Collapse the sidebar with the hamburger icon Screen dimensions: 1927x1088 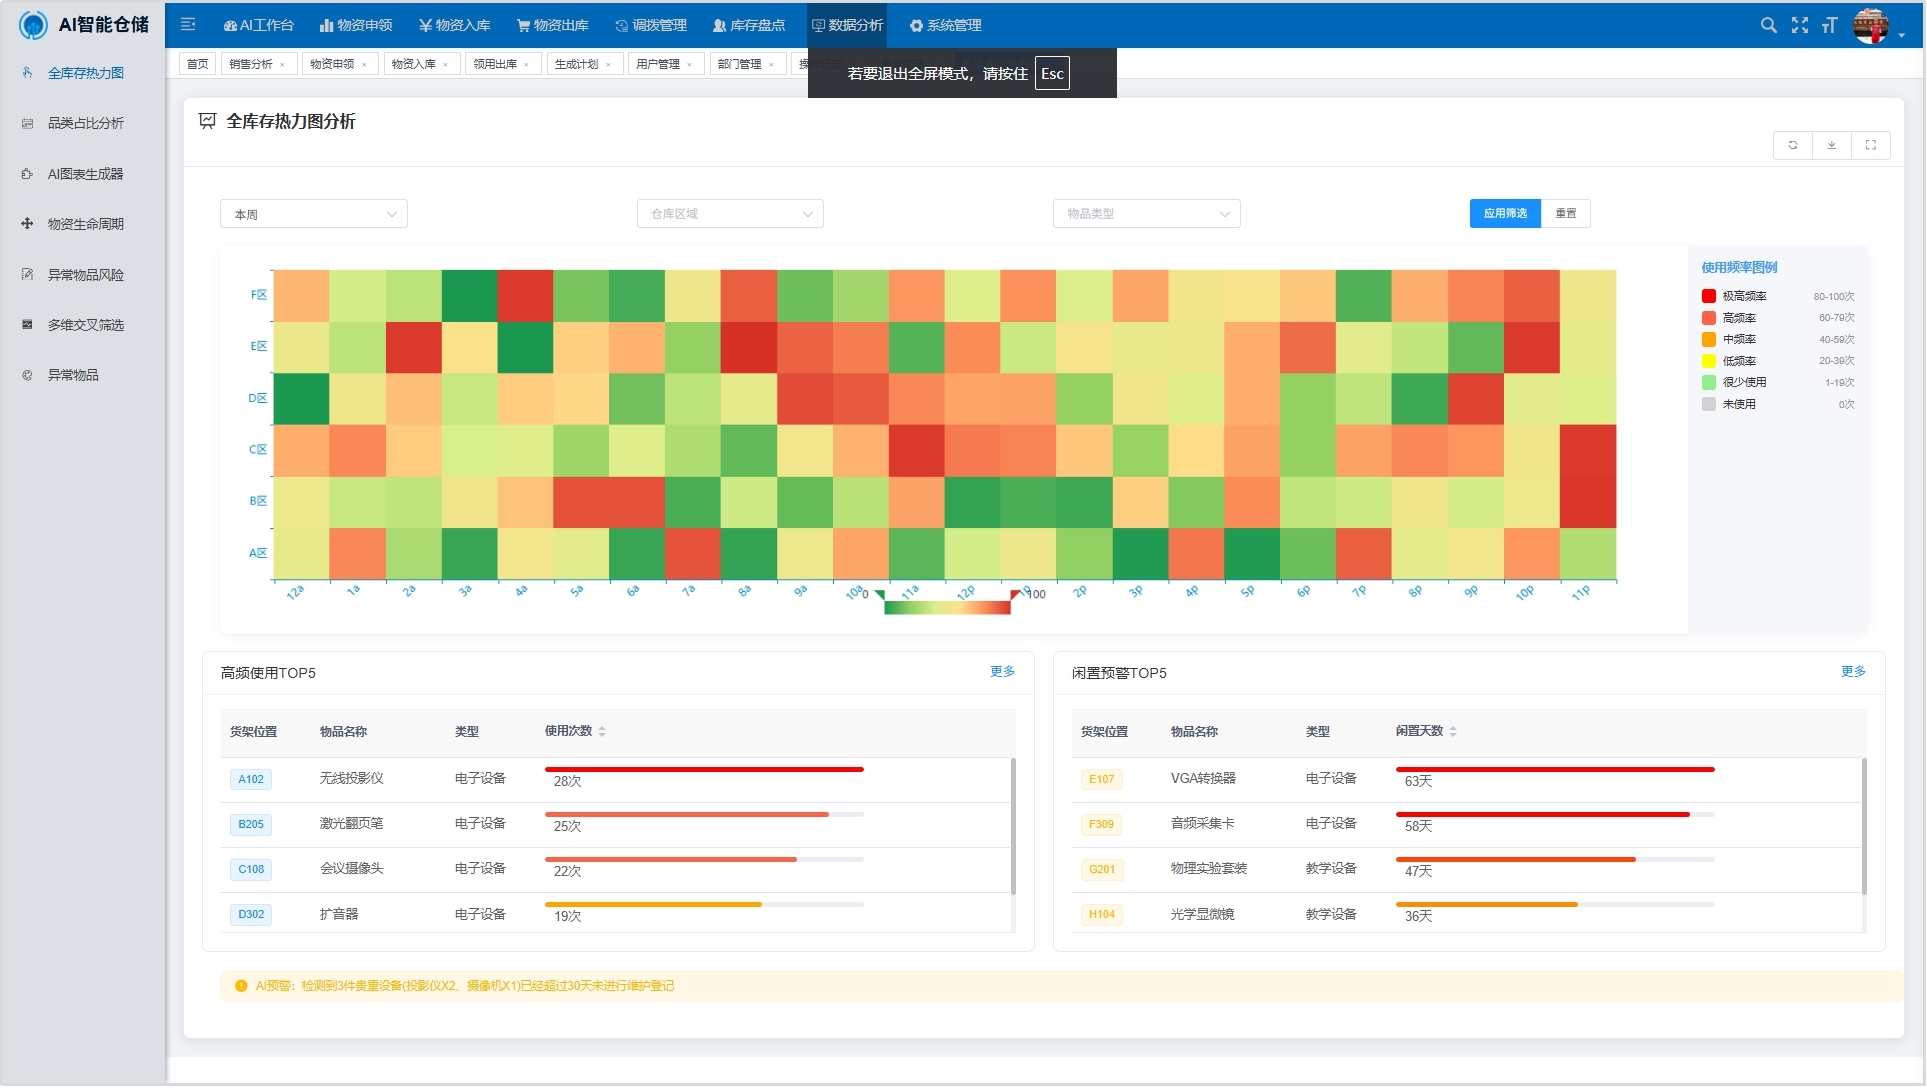(x=188, y=25)
